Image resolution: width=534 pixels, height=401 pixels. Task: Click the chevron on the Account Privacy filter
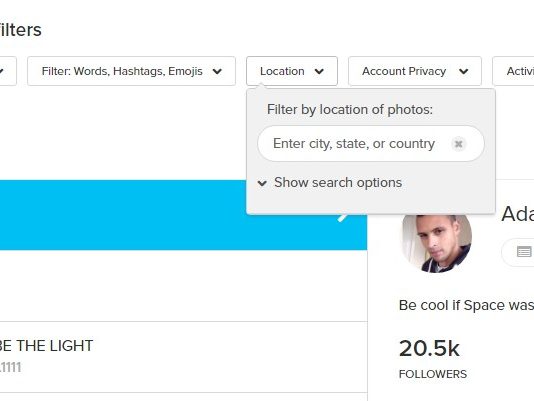pos(464,72)
